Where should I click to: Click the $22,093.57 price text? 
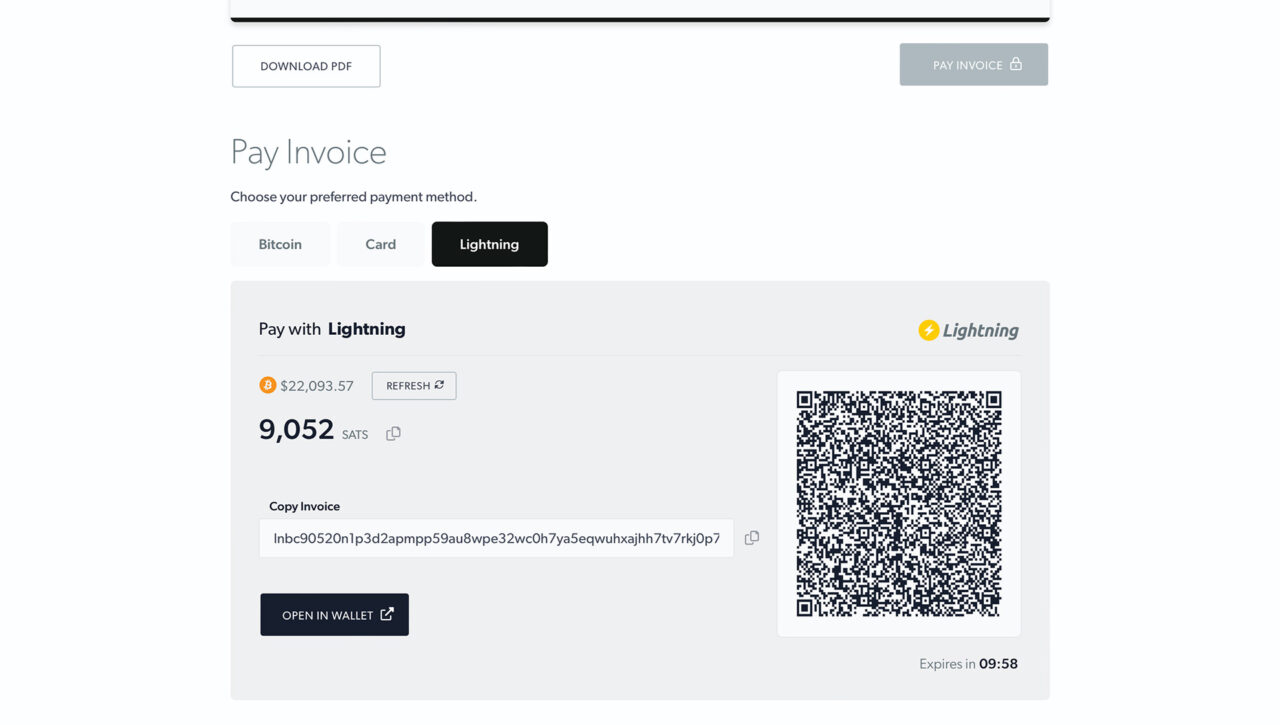coord(317,386)
